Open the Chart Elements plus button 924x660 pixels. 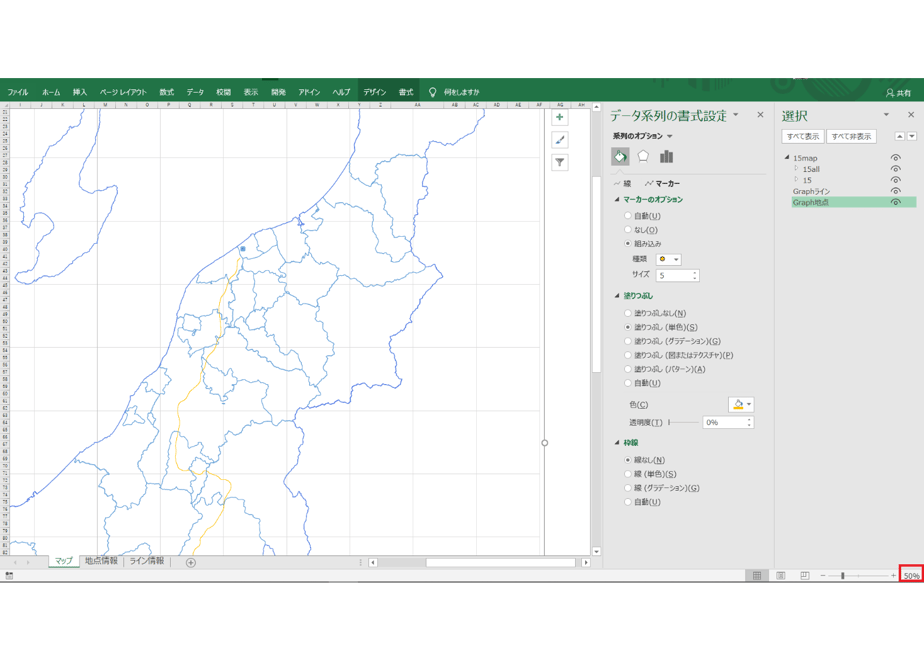559,117
